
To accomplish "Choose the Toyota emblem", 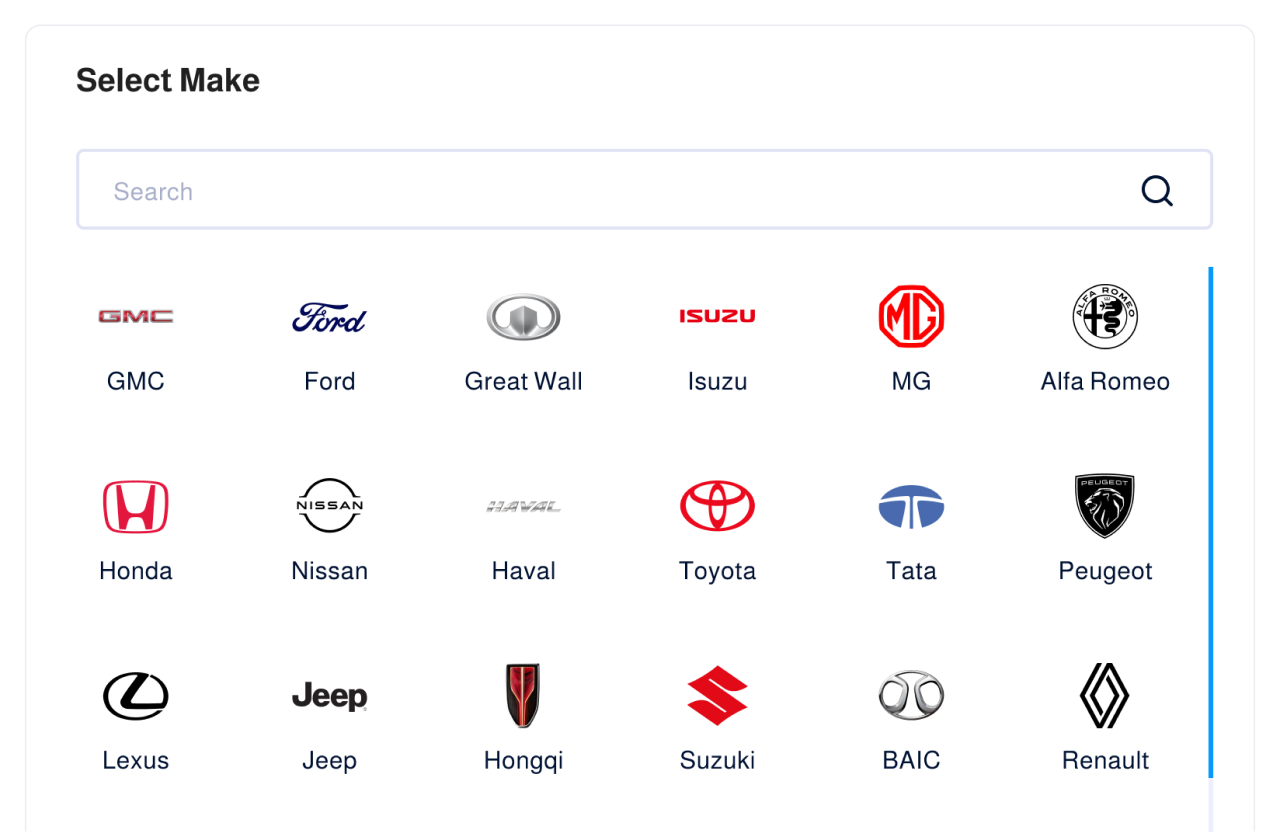I will tap(717, 506).
